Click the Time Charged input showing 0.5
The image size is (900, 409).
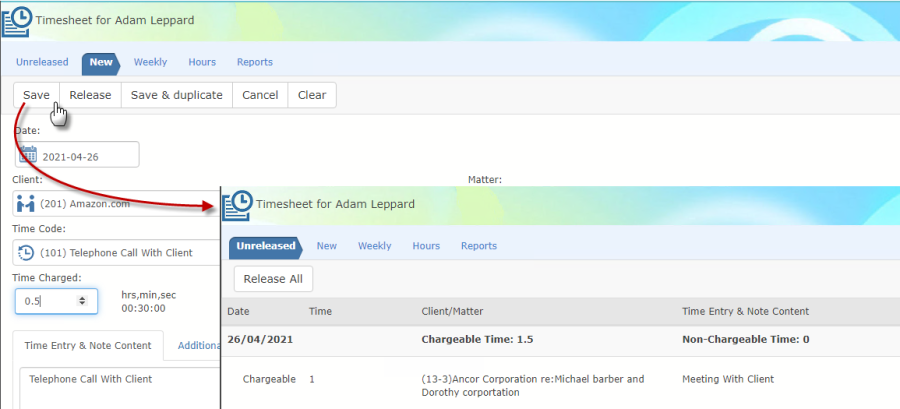[56, 301]
